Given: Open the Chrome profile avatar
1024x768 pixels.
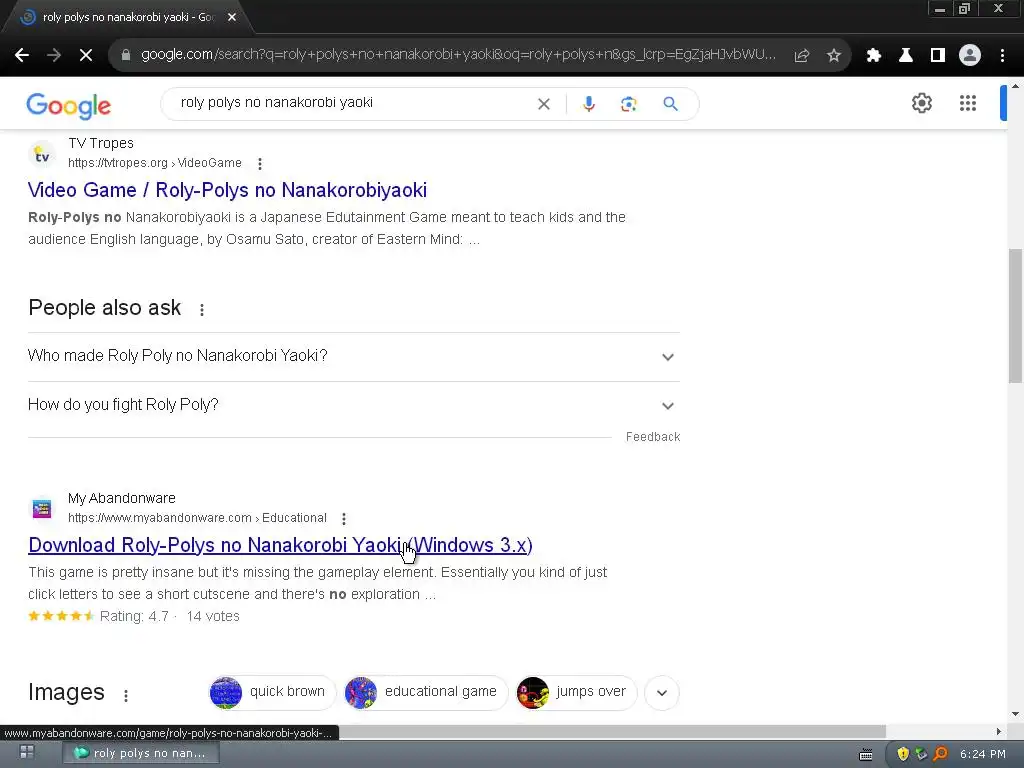Looking at the screenshot, I should 970,56.
